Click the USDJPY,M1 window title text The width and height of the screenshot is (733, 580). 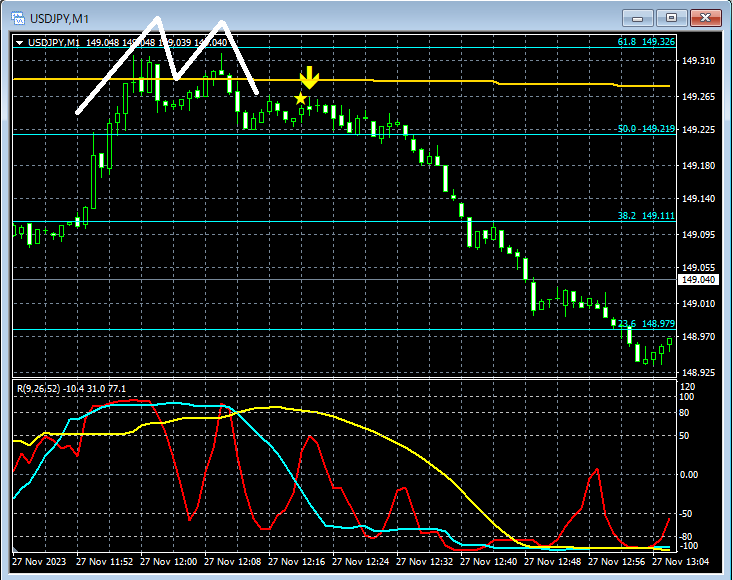[x=59, y=19]
